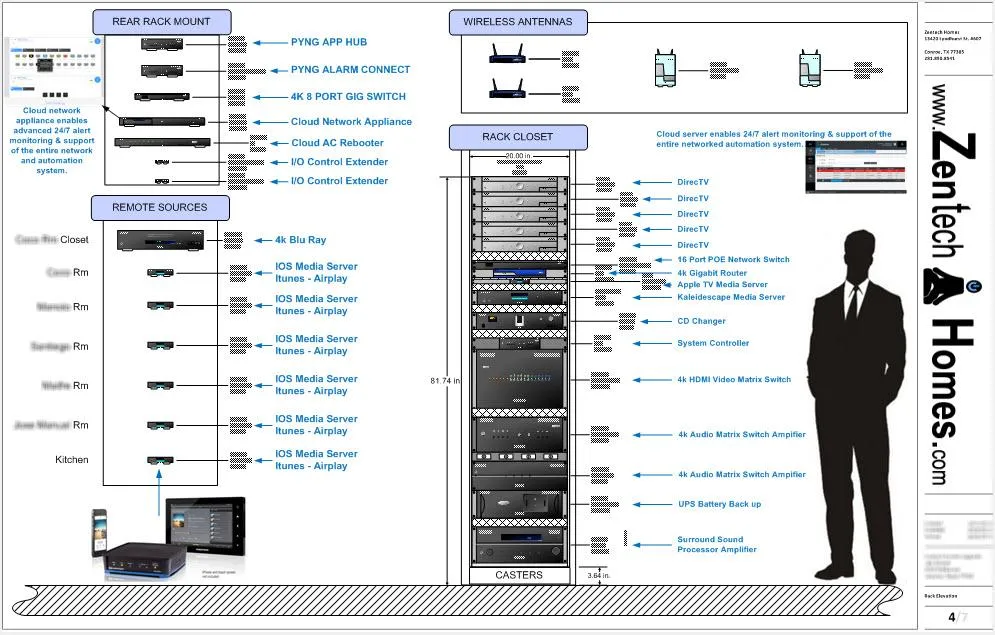Click the cloud server alert monitoring description text

pyautogui.click(x=774, y=139)
